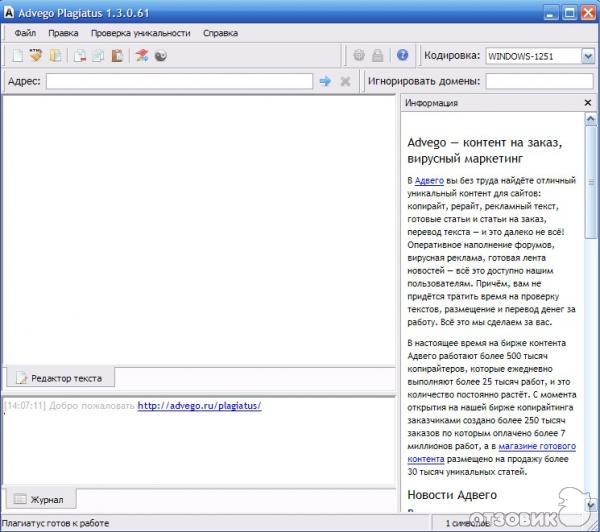Minimize the Advego Plagiatus window
The width and height of the screenshot is (600, 532).
tap(551, 13)
